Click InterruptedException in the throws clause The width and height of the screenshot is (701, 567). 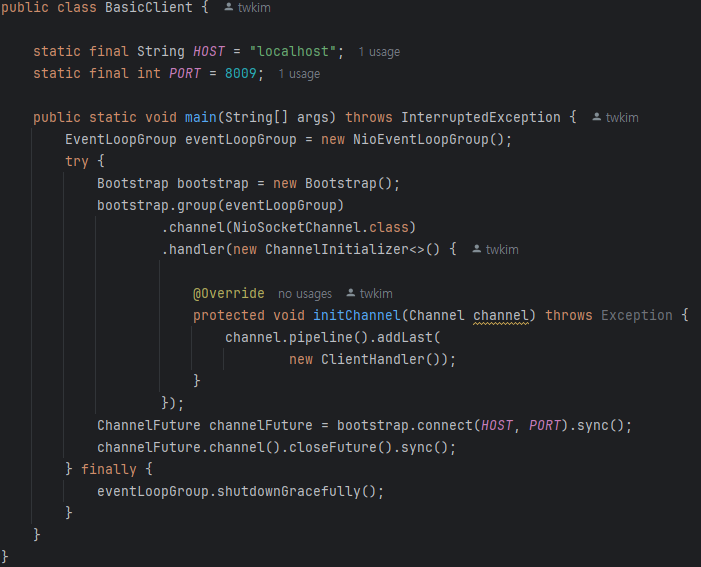click(481, 118)
